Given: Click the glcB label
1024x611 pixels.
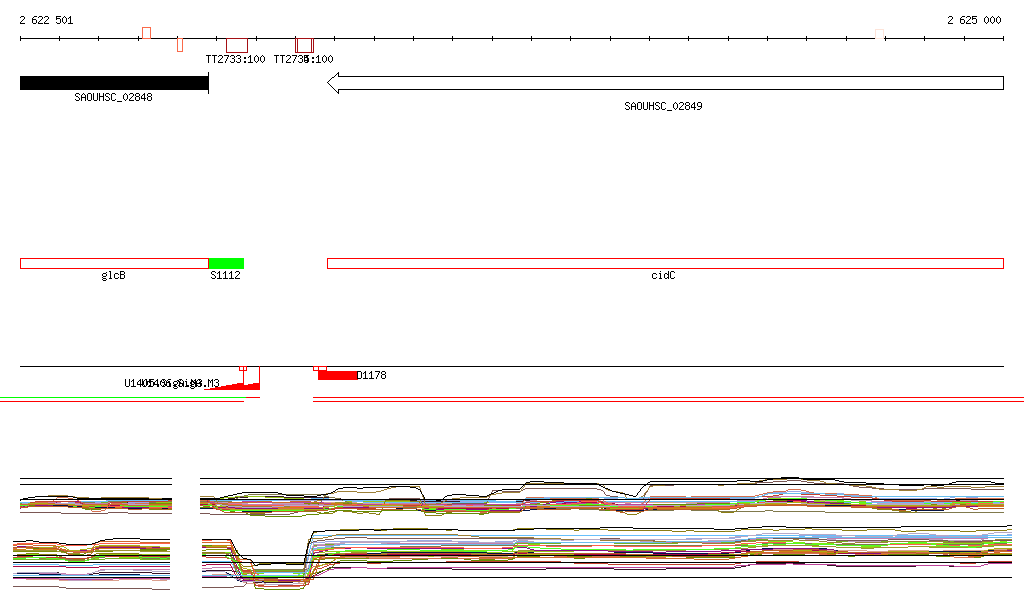Looking at the screenshot, I should point(114,275).
